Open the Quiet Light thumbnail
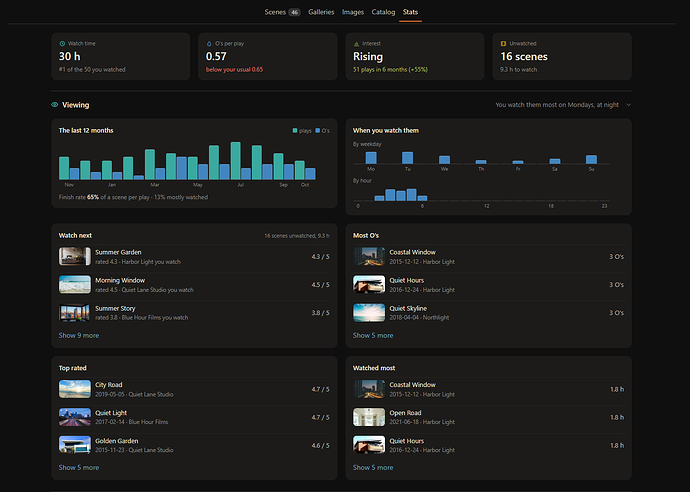Viewport: 690px width, 492px height. pyautogui.click(x=75, y=417)
